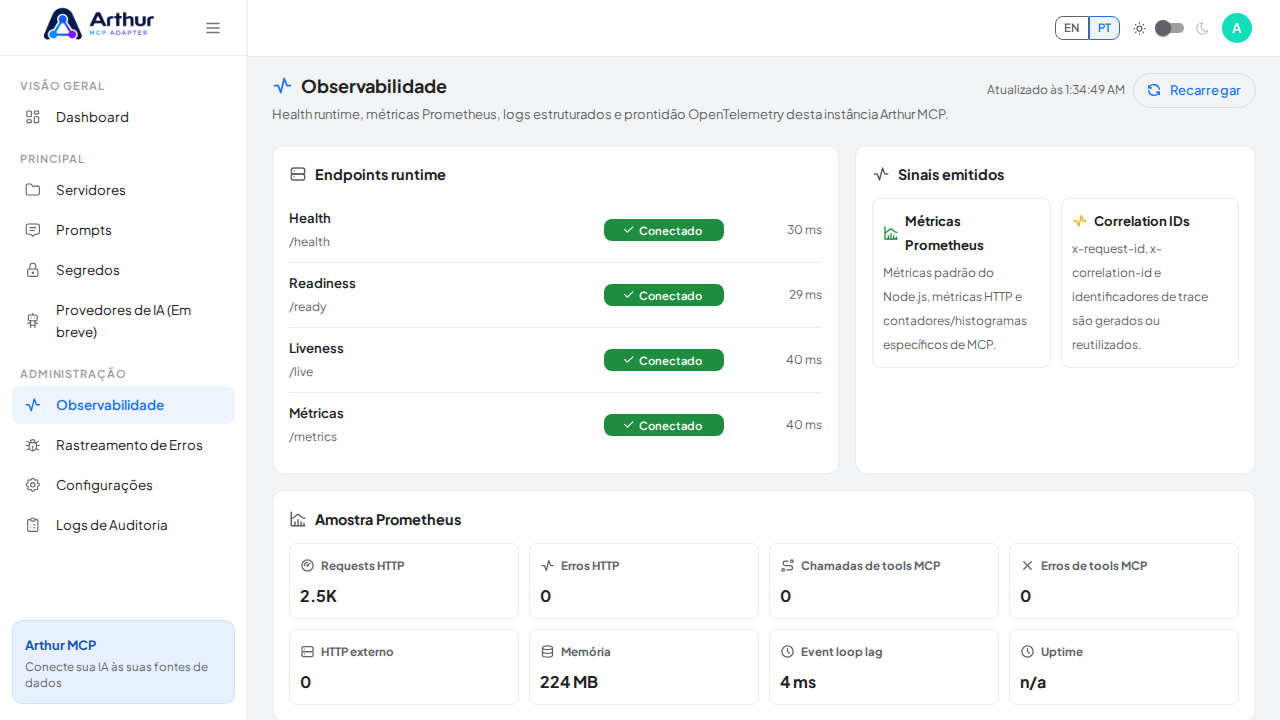1280x720 pixels.
Task: Collapse sidebar with hamburger menu icon
Action: pos(213,28)
